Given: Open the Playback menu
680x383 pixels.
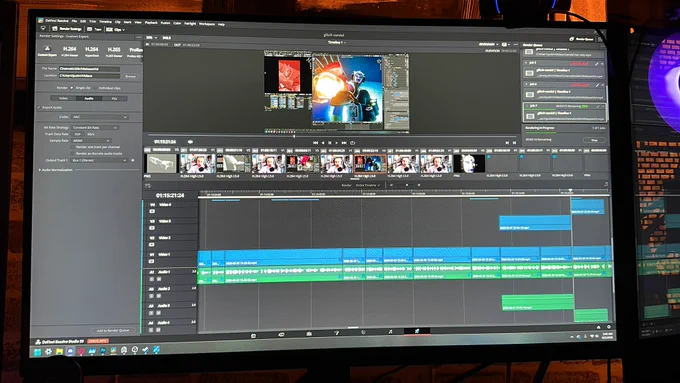Looking at the screenshot, I should point(151,23).
